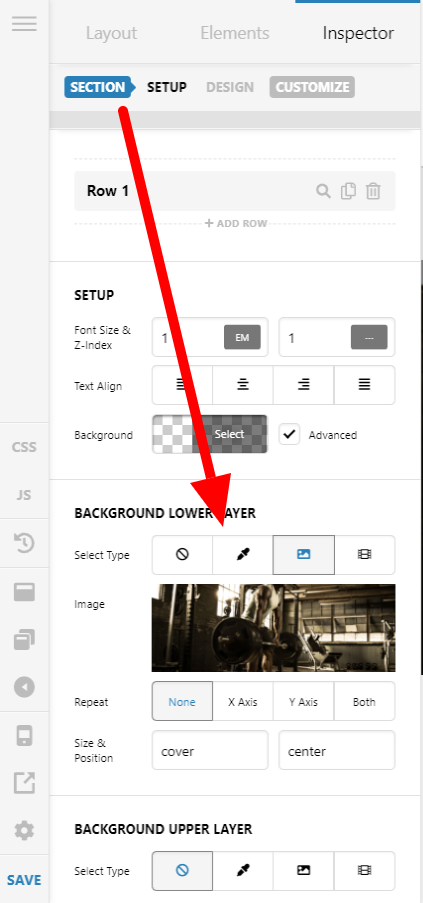Select the video type for the lower layer
Screen dimensions: 423x903
[x=364, y=555]
